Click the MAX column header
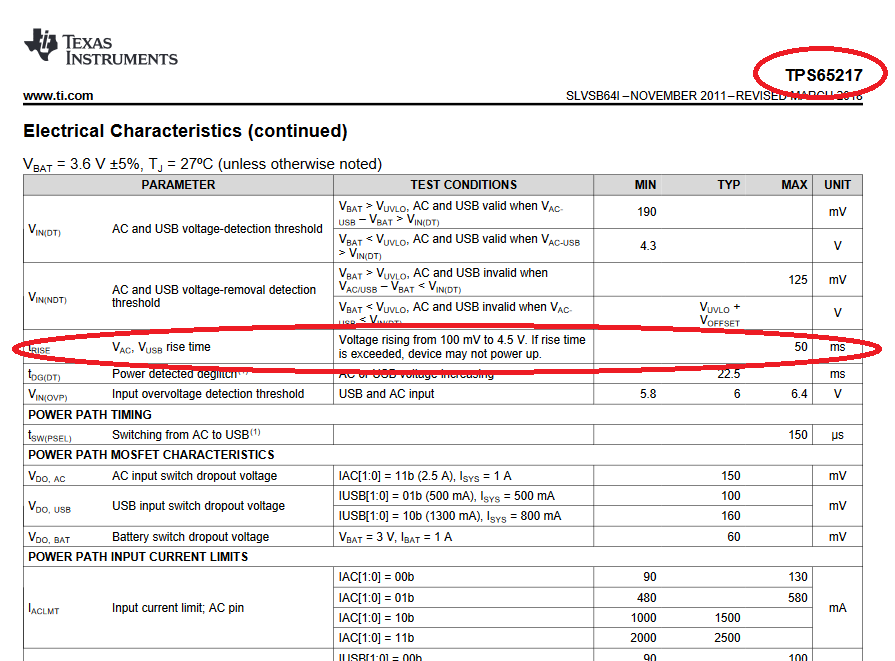This screenshot has height=661, width=895. (794, 185)
